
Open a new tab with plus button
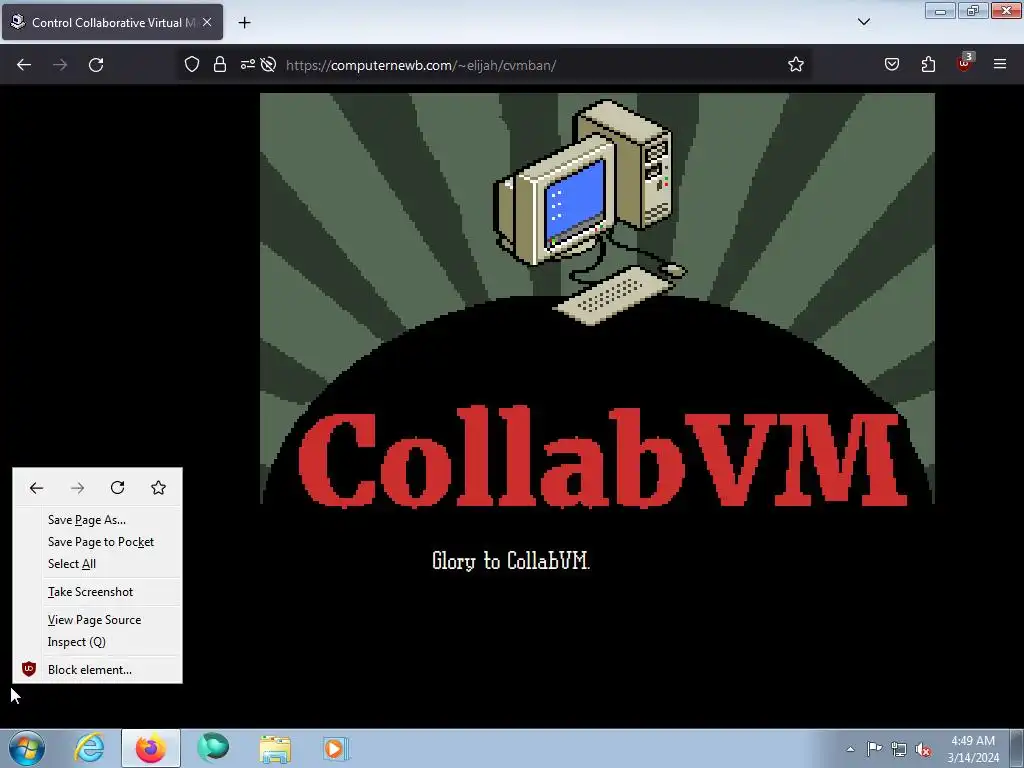pos(244,23)
